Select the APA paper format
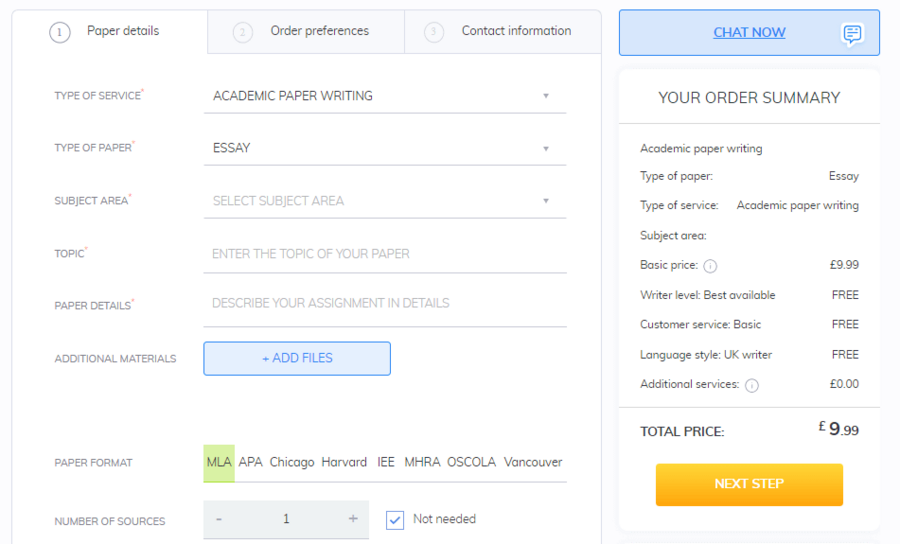900x544 pixels. 250,463
